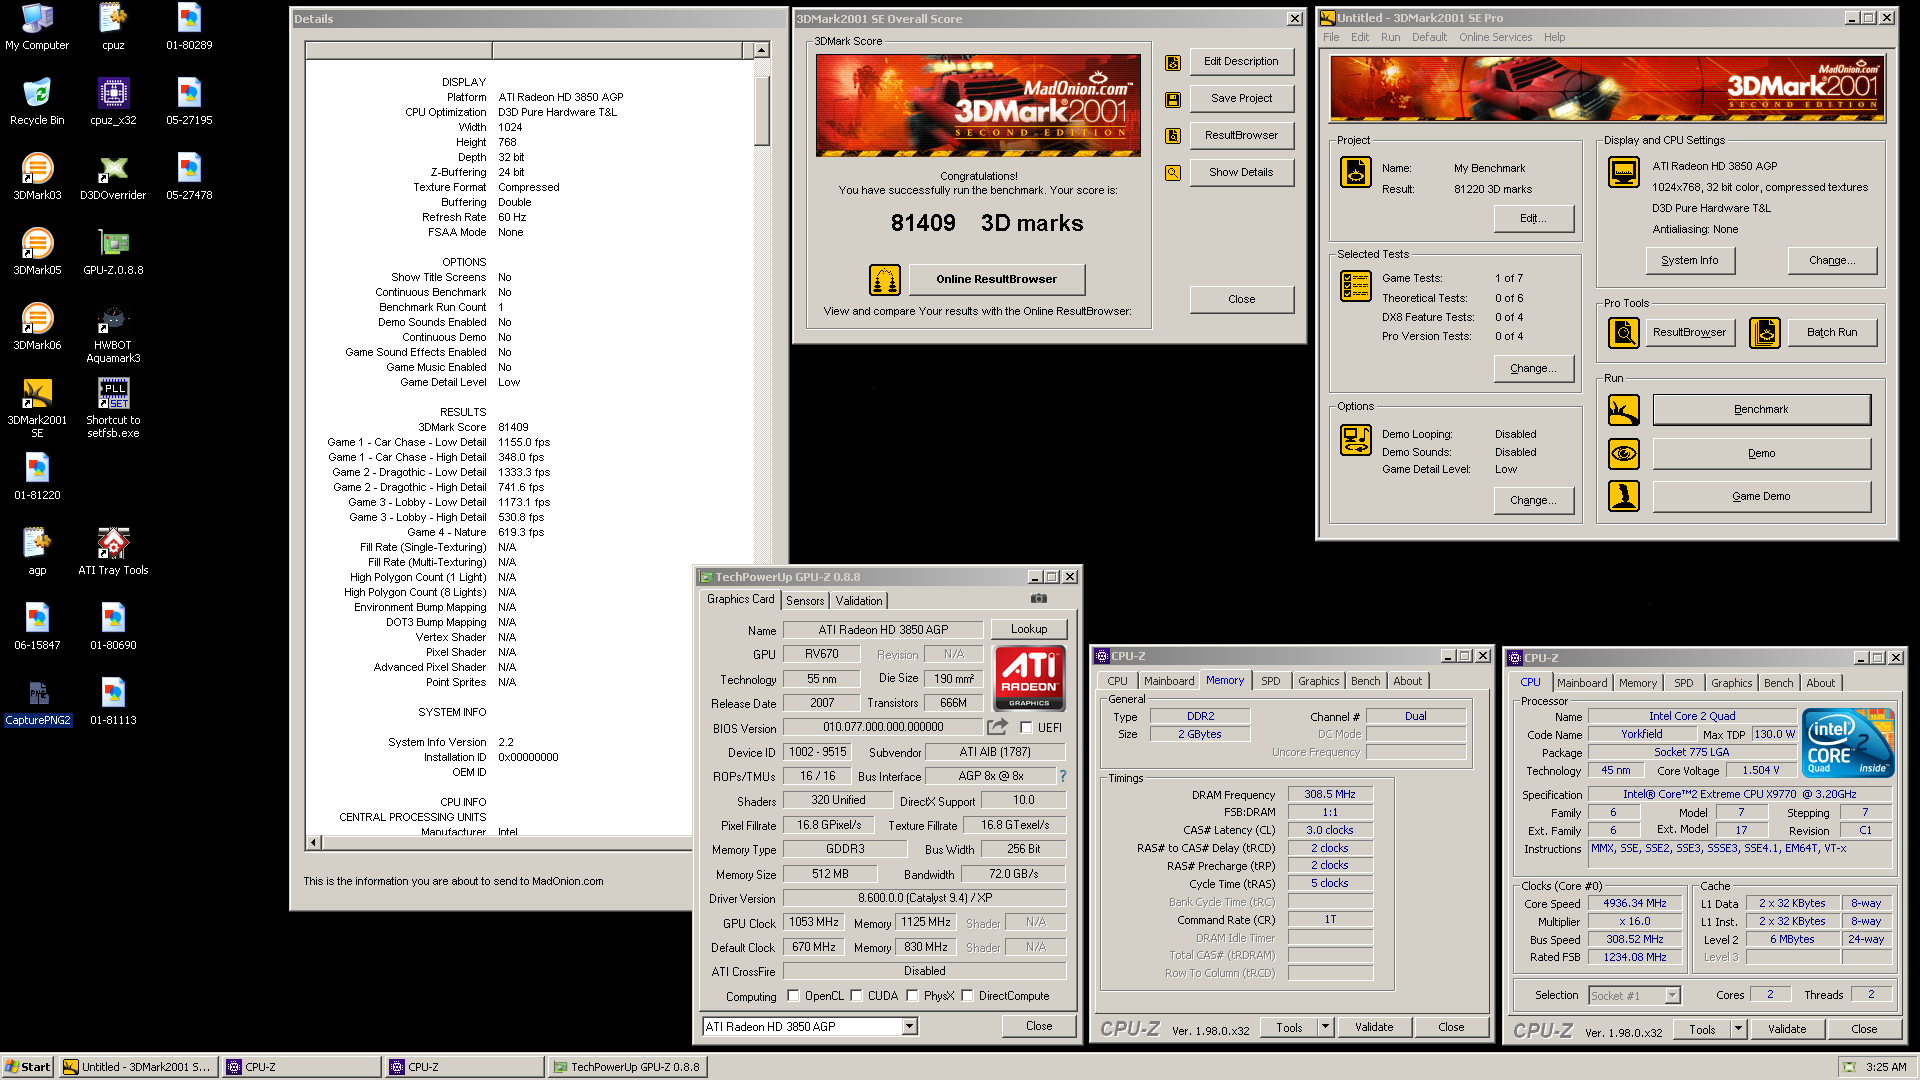Click the Start button on taskbar
1920x1080 pixels.
point(28,1067)
